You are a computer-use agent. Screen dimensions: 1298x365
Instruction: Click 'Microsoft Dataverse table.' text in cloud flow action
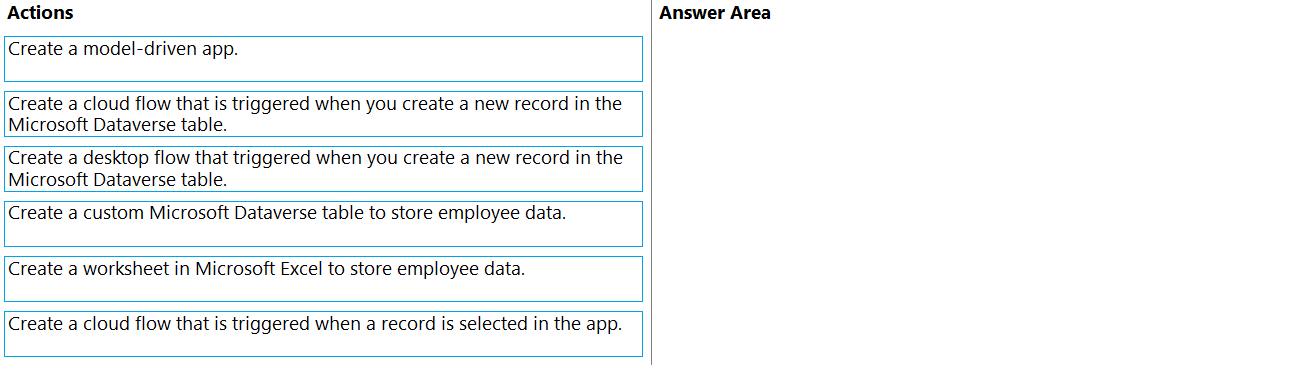pyautogui.click(x=117, y=125)
